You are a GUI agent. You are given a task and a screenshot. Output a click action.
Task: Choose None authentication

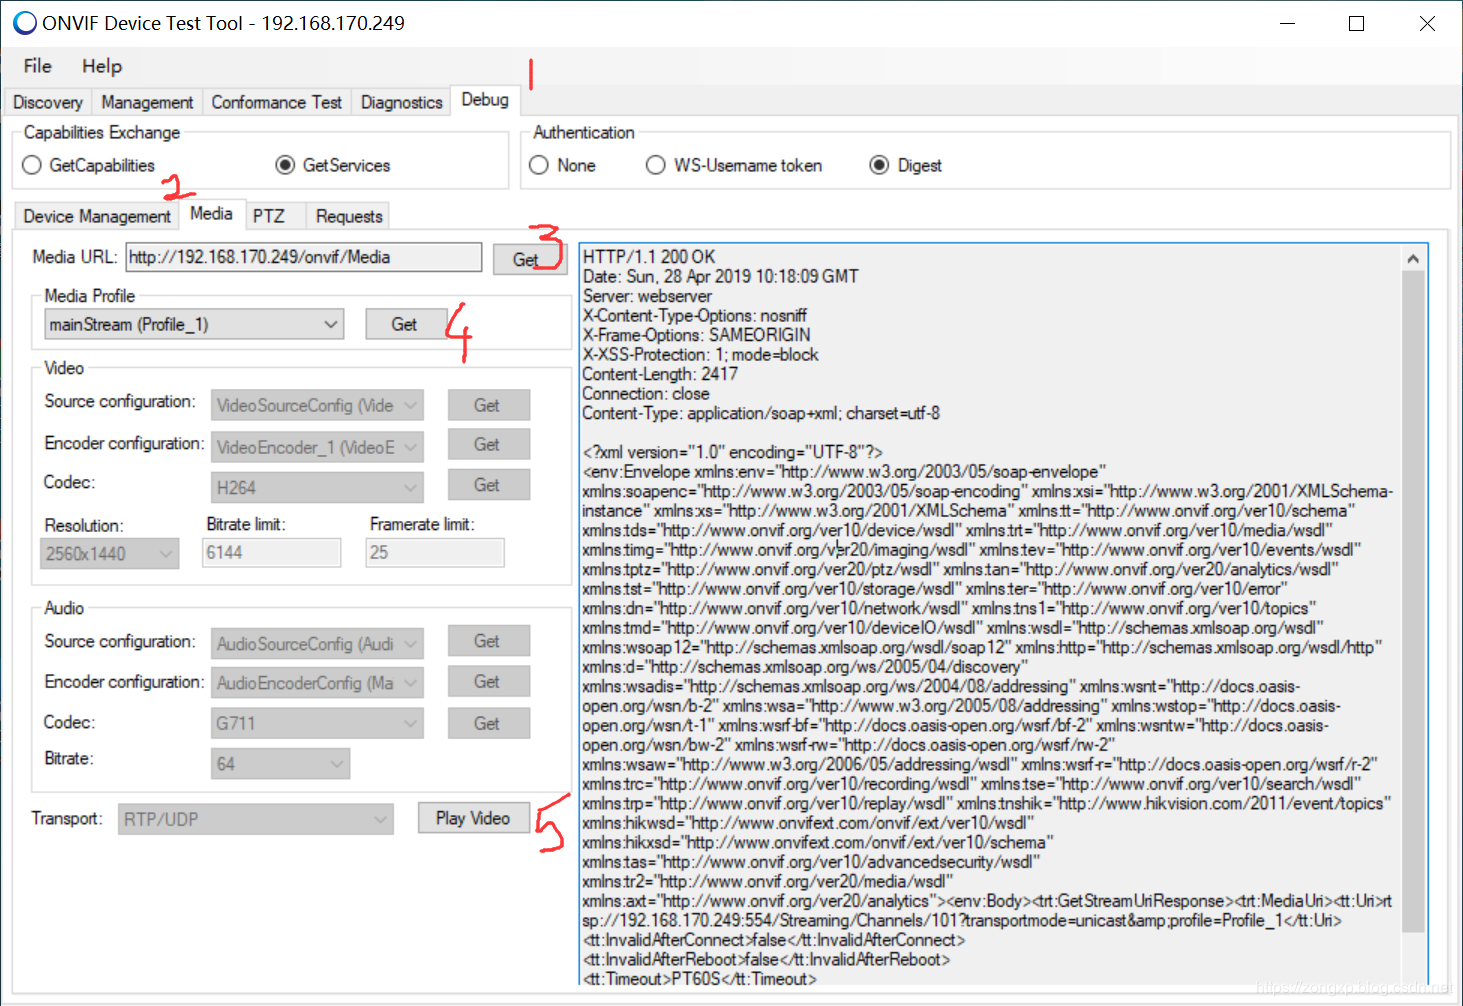562,165
